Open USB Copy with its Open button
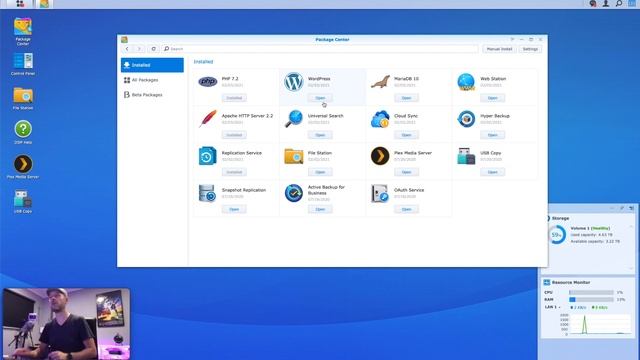Image resolution: width=640 pixels, height=360 pixels. (x=493, y=172)
